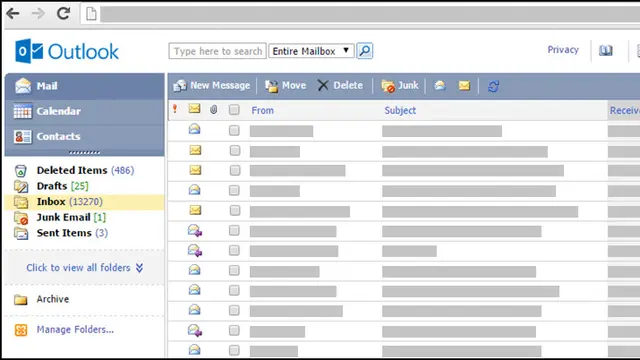Click the Drafts folder icon
This screenshot has width=640, height=360.
pyautogui.click(x=21, y=186)
